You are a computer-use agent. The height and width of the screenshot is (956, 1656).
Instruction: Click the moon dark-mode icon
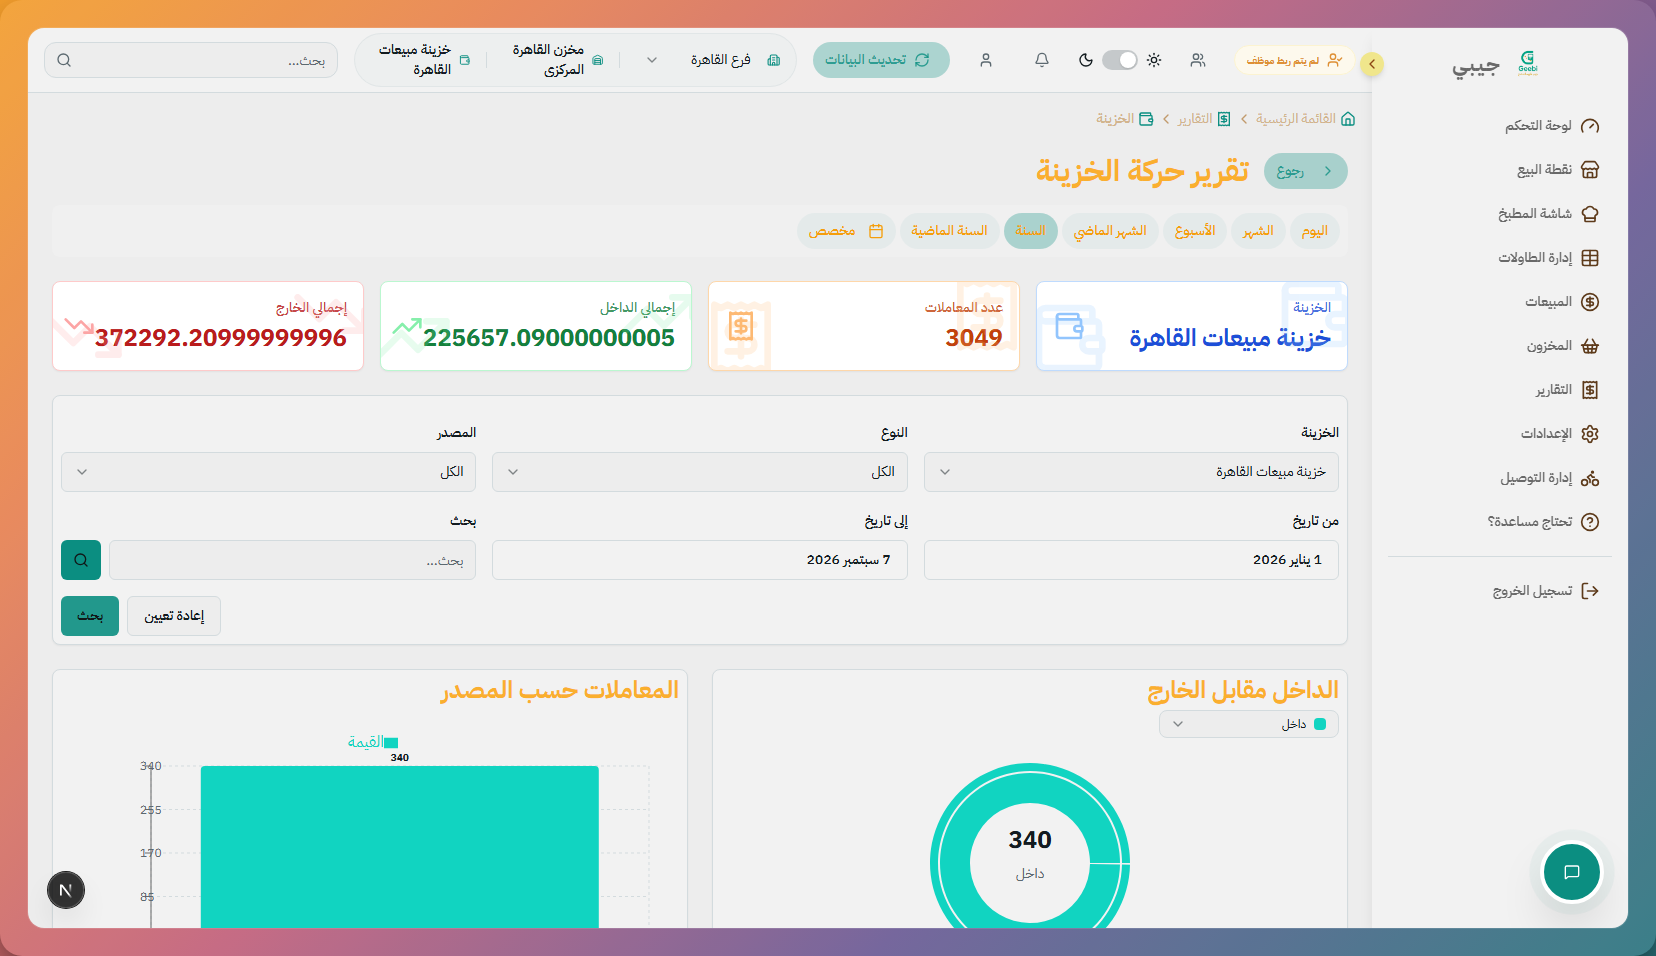coord(1086,60)
